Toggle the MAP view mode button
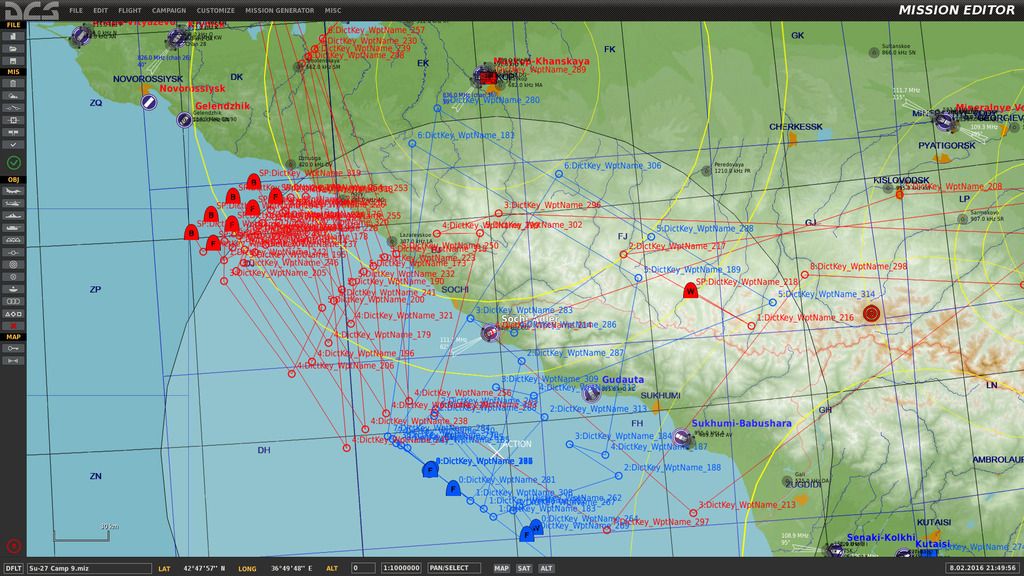 pos(501,568)
